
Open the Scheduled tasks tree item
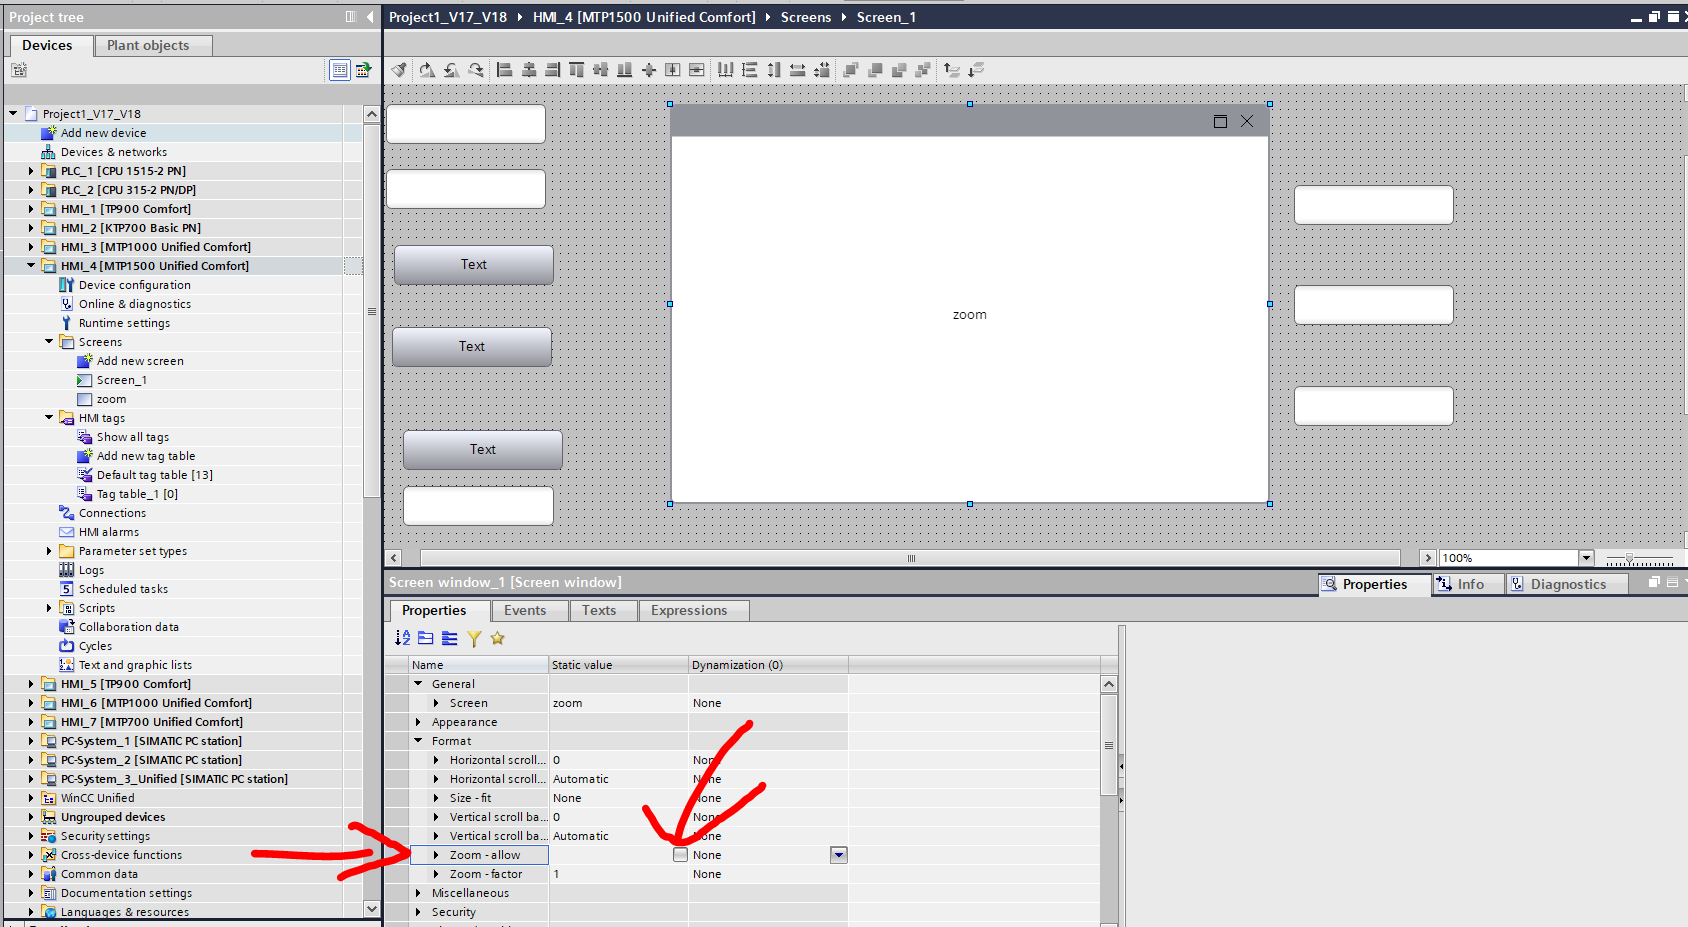tap(123, 589)
